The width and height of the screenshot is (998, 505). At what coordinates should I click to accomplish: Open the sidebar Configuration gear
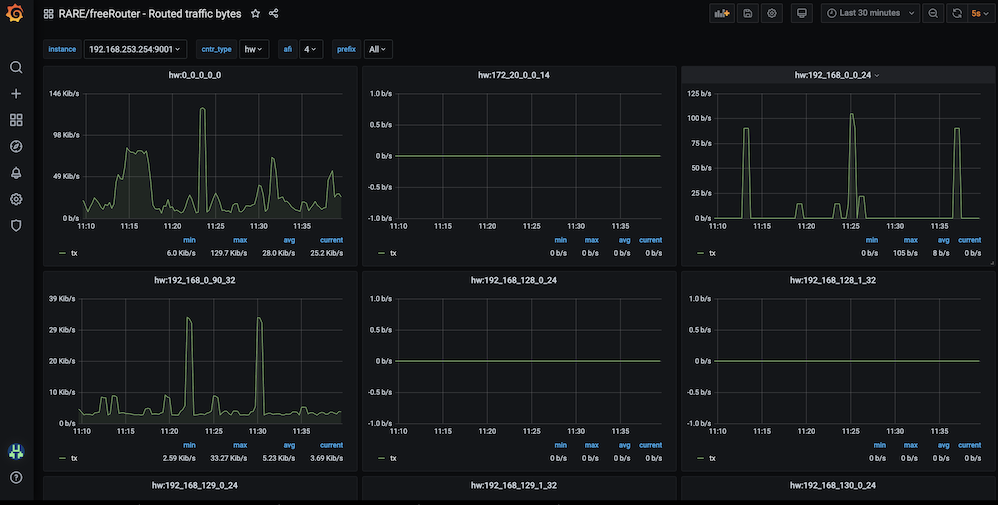tap(17, 199)
